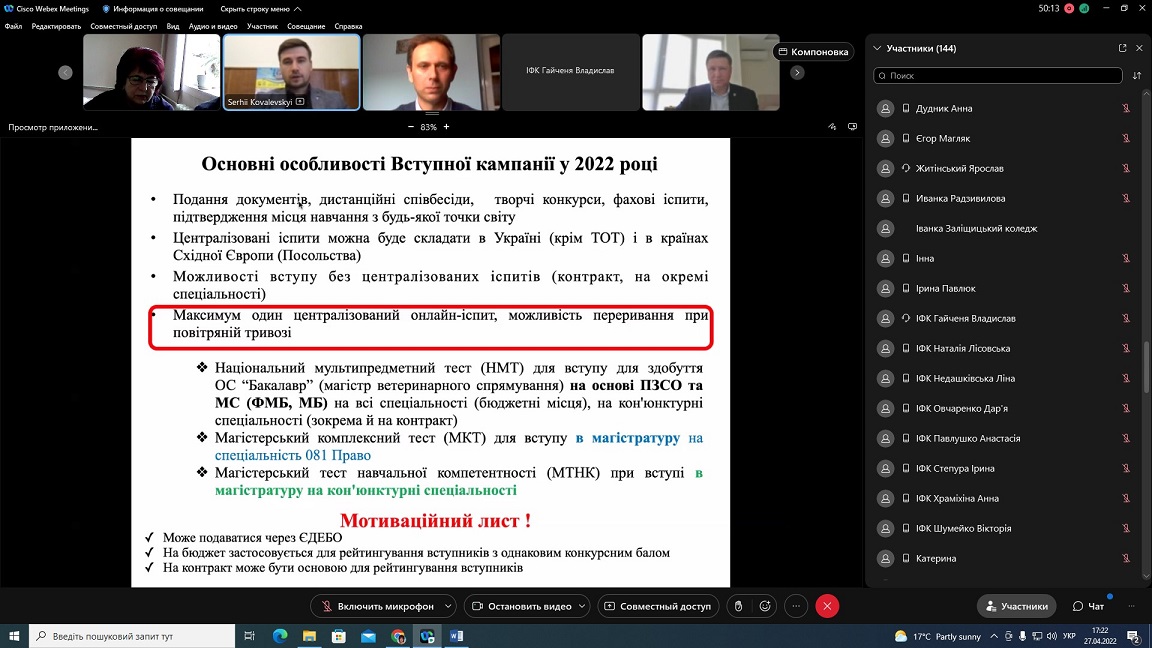
Task: Click muted mic icon for Ірина Павлюк
Action: [1126, 289]
